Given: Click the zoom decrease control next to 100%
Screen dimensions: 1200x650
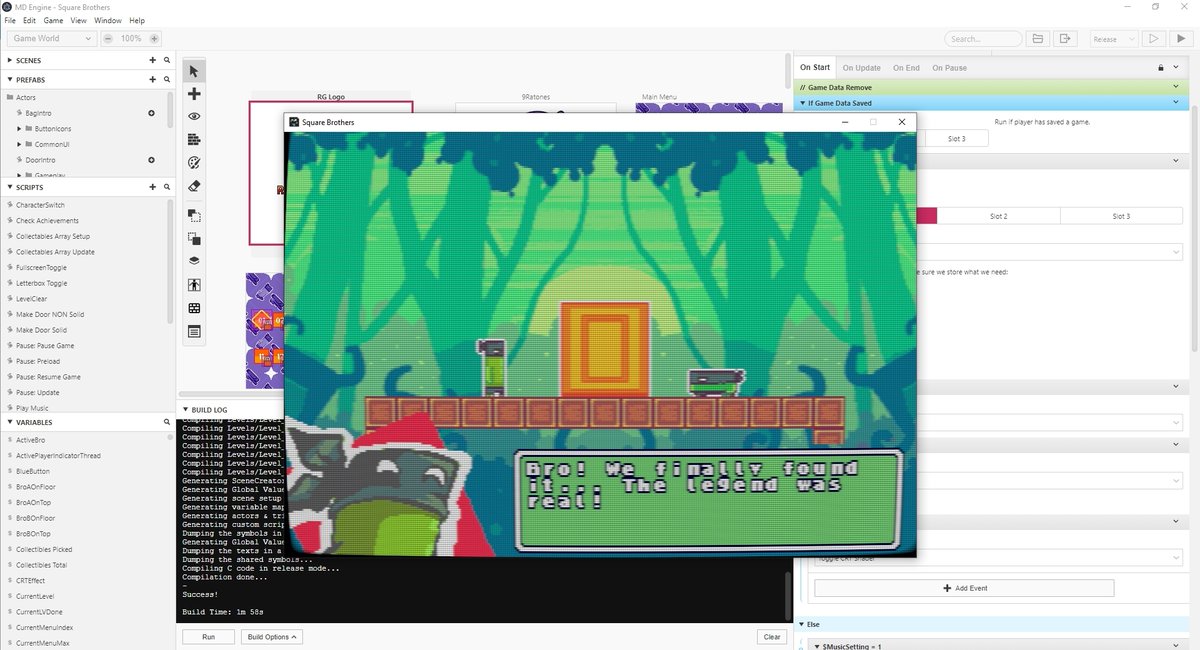Looking at the screenshot, I should pos(107,38).
